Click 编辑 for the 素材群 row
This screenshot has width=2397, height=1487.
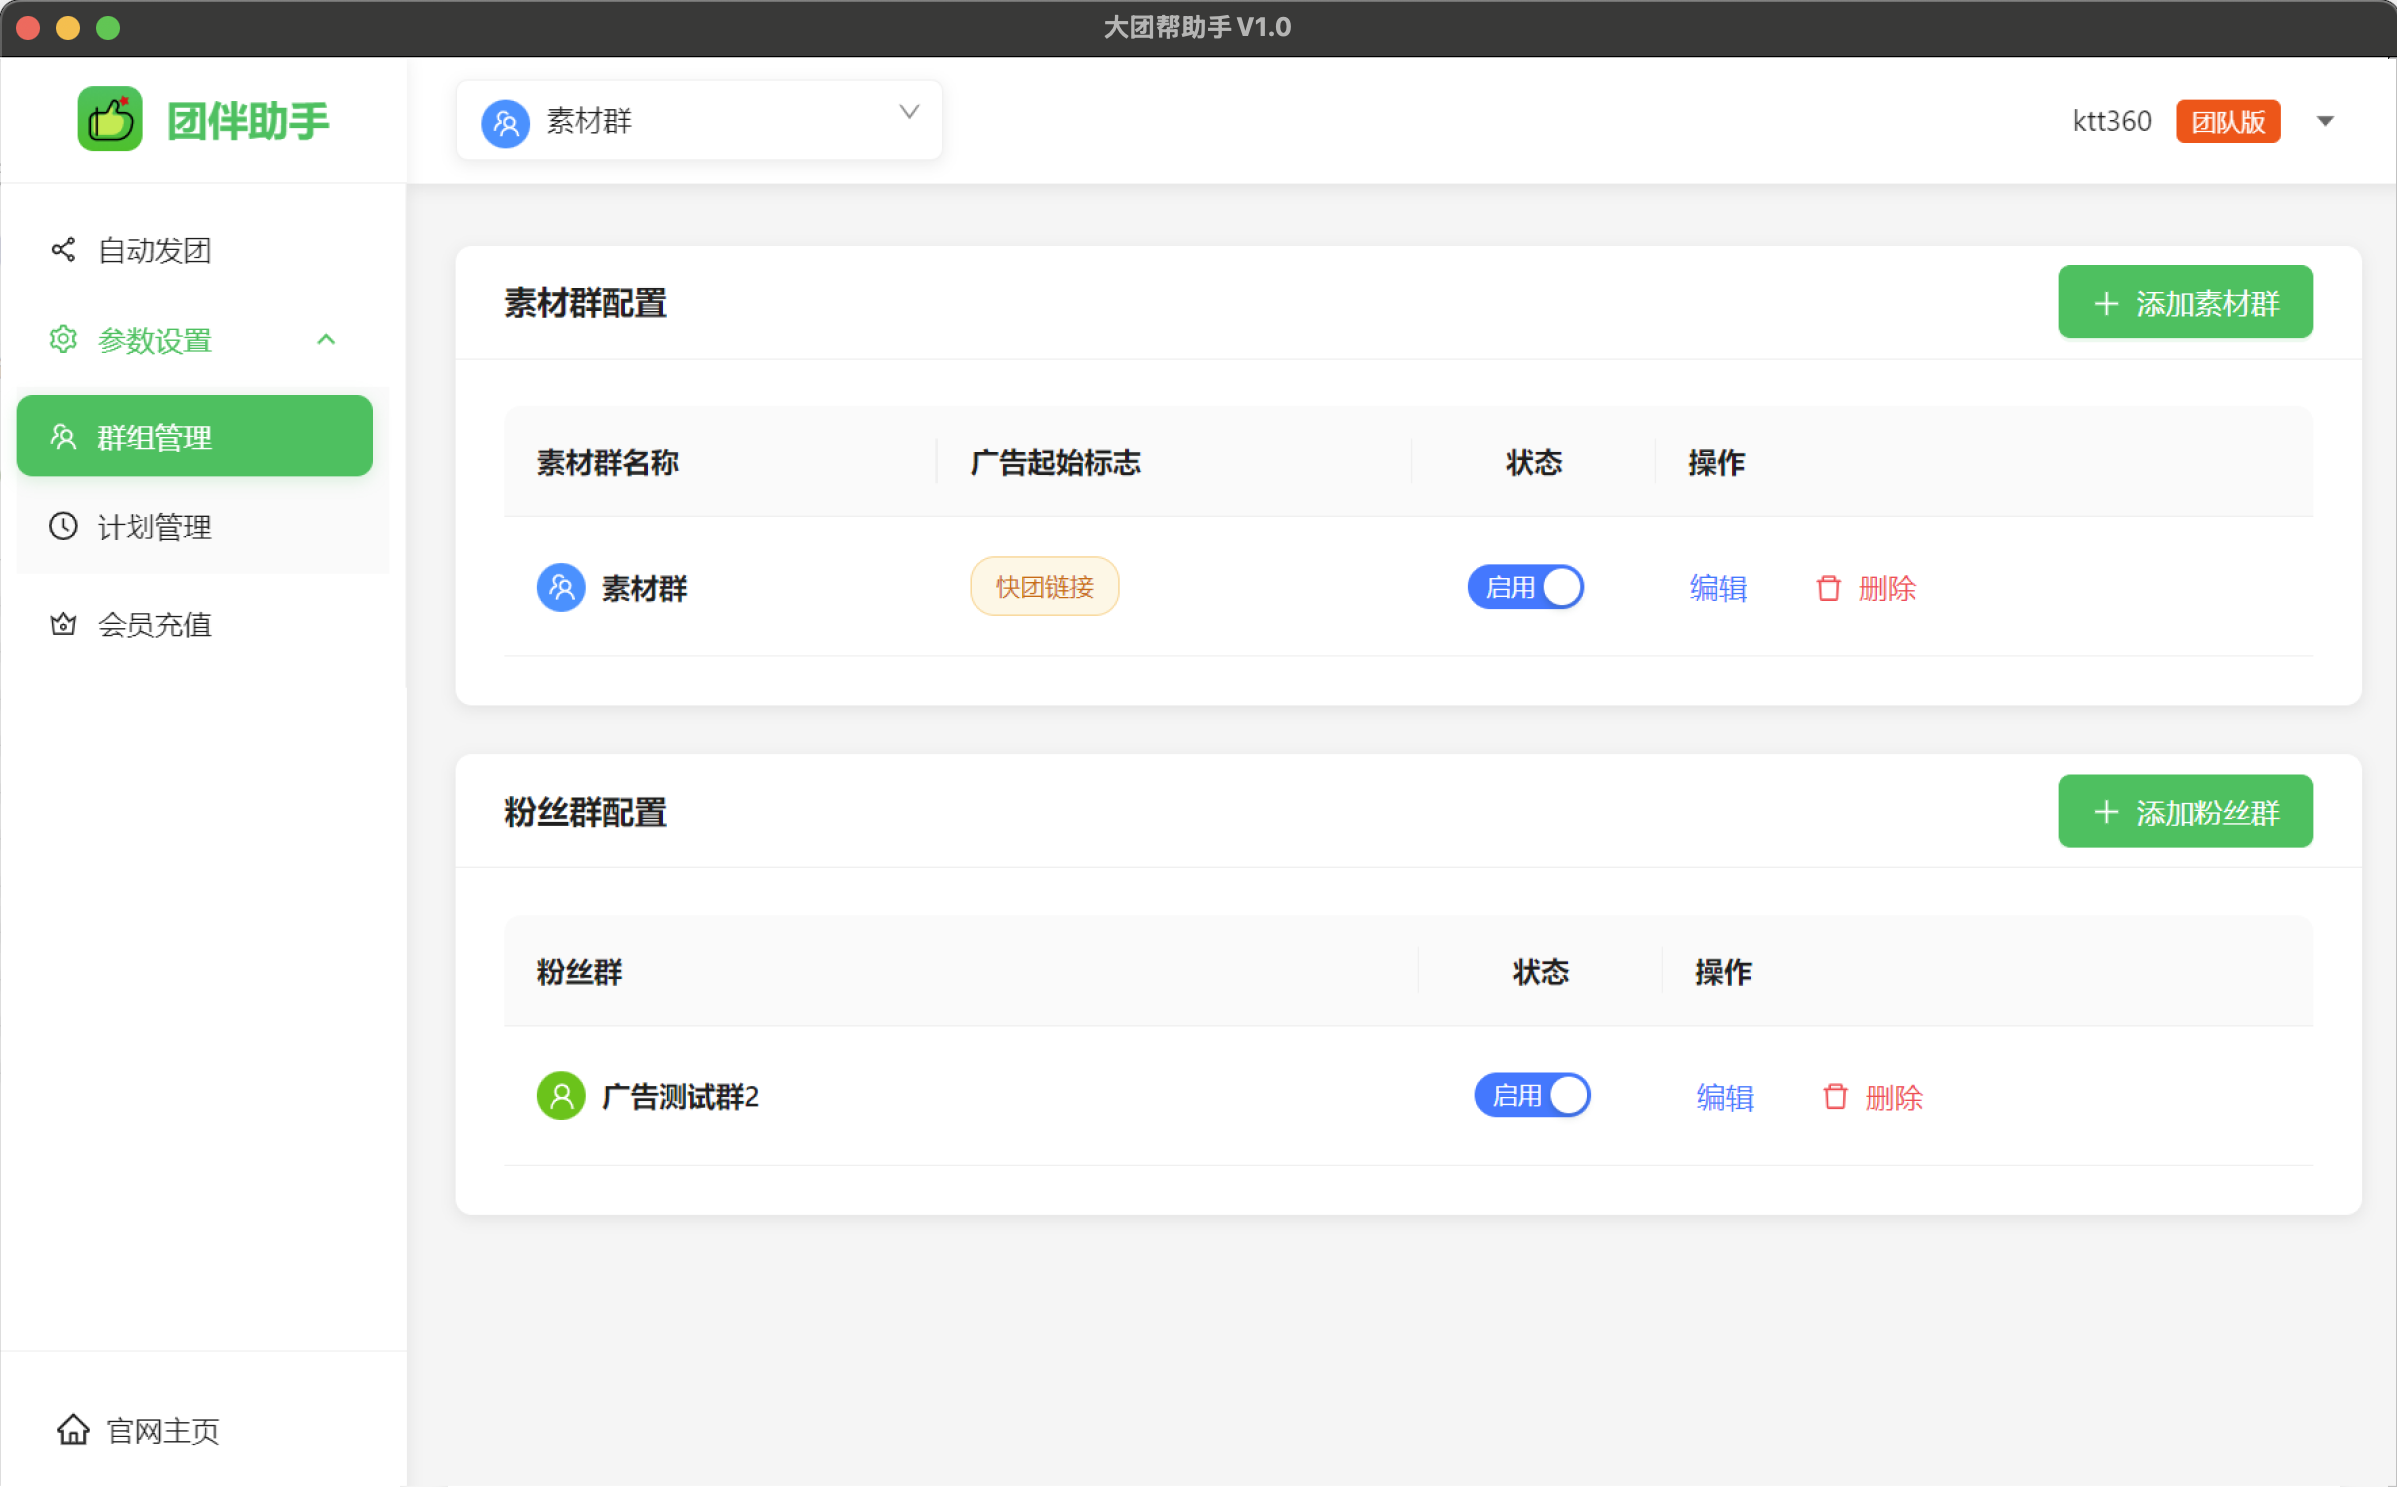tap(1718, 588)
